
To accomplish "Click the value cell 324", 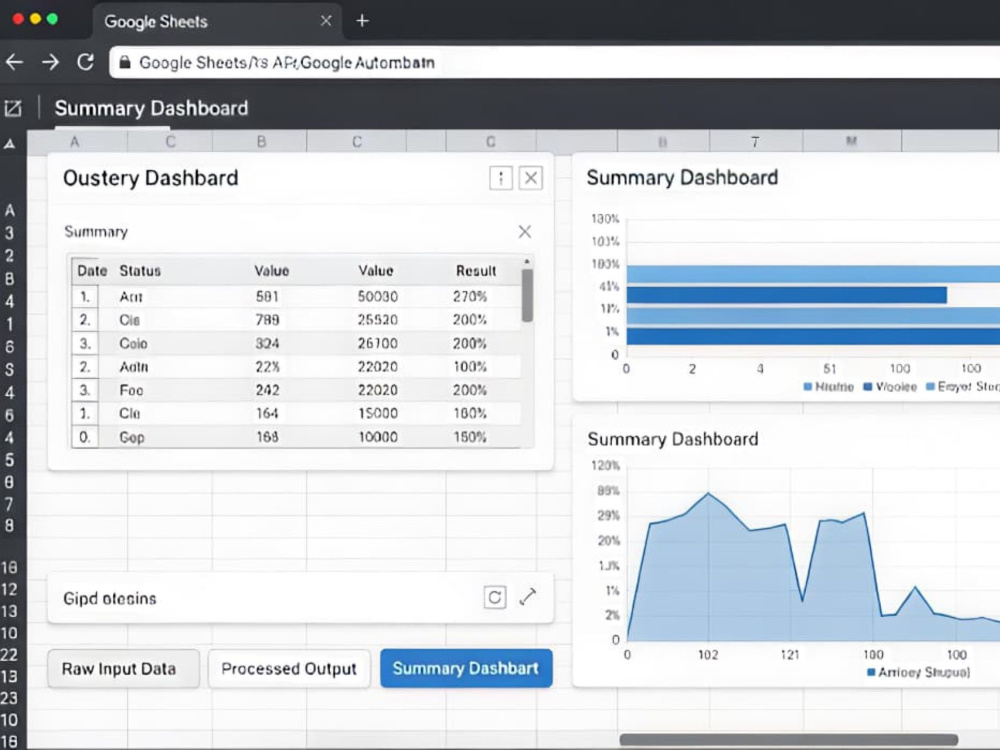I will coord(267,344).
